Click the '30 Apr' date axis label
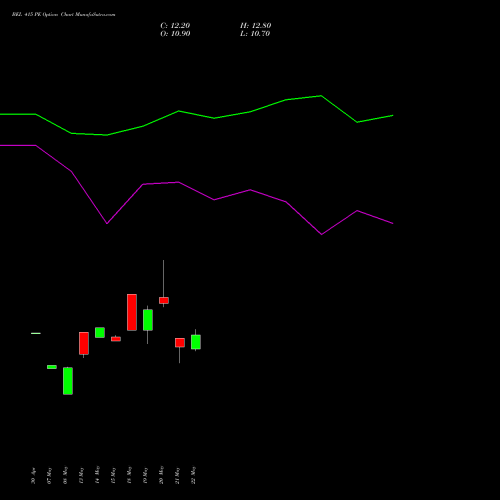500x500 pixels. [x=33, y=476]
